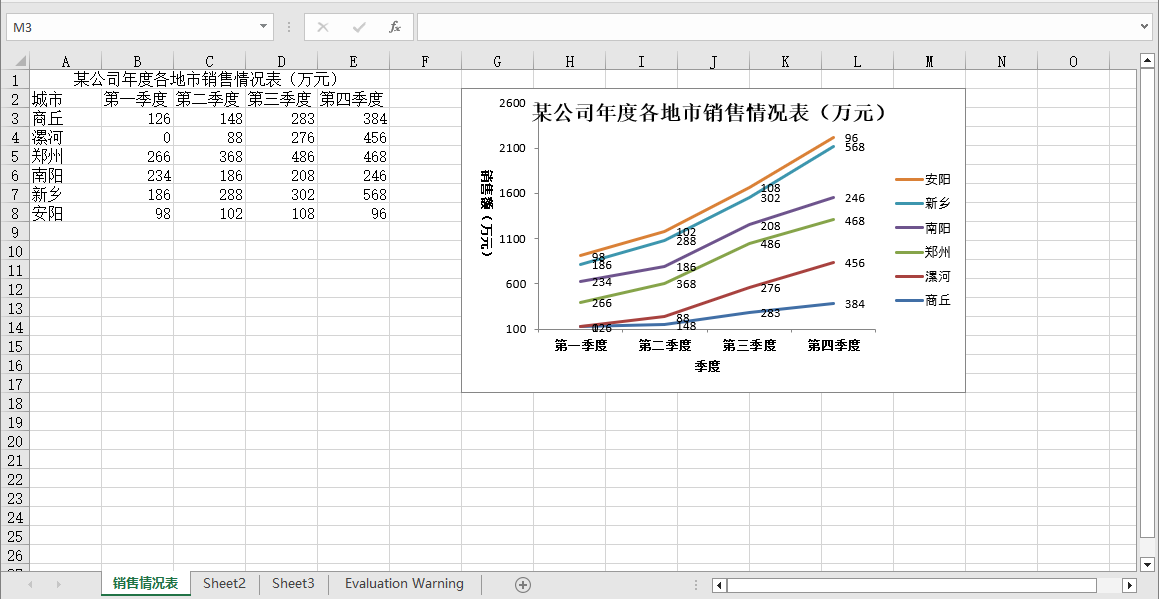Image resolution: width=1159 pixels, height=599 pixels.
Task: Click the vertical scrollbar up arrow
Action: [1147, 60]
